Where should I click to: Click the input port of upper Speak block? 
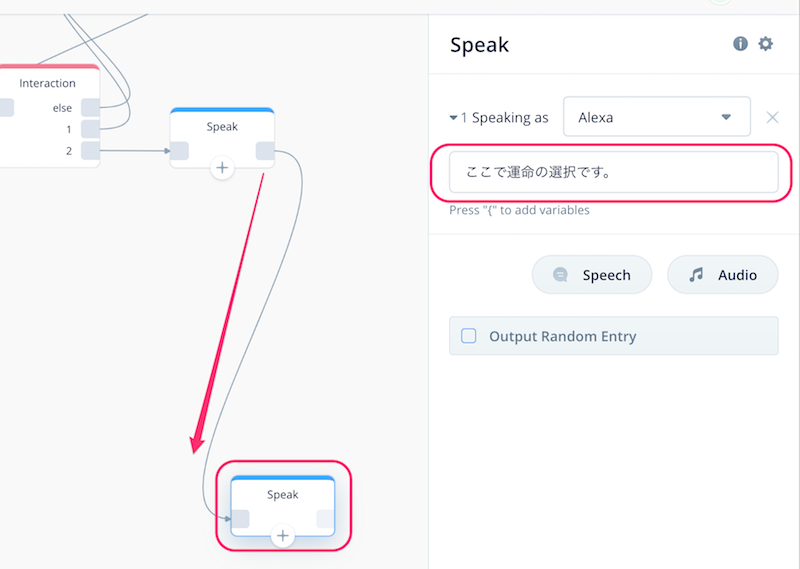180,151
